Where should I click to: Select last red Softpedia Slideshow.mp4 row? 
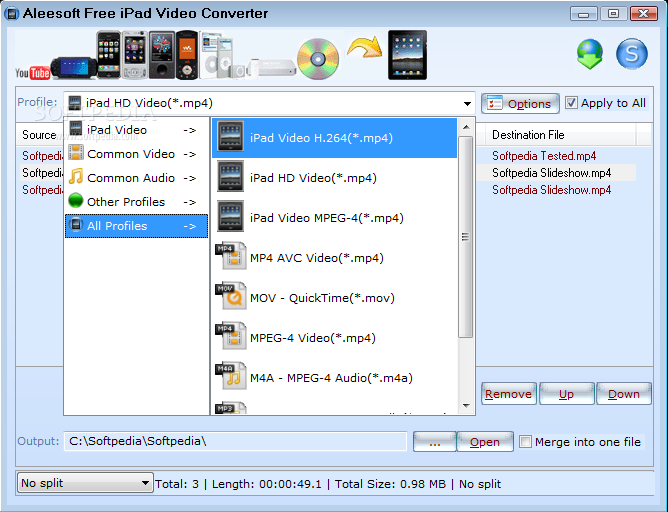pyautogui.click(x=551, y=190)
